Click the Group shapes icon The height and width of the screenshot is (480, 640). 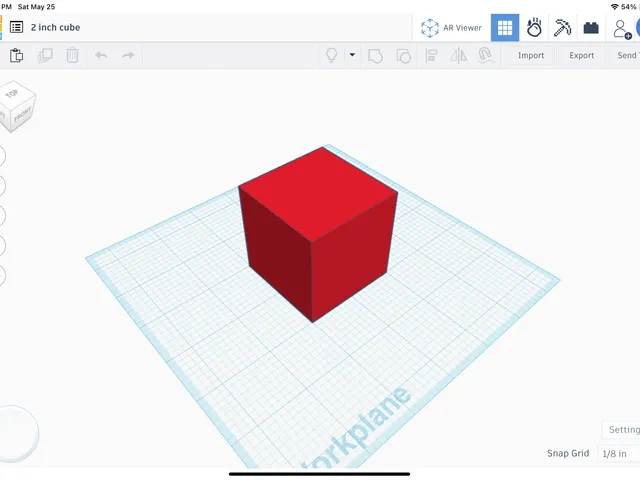click(x=375, y=56)
